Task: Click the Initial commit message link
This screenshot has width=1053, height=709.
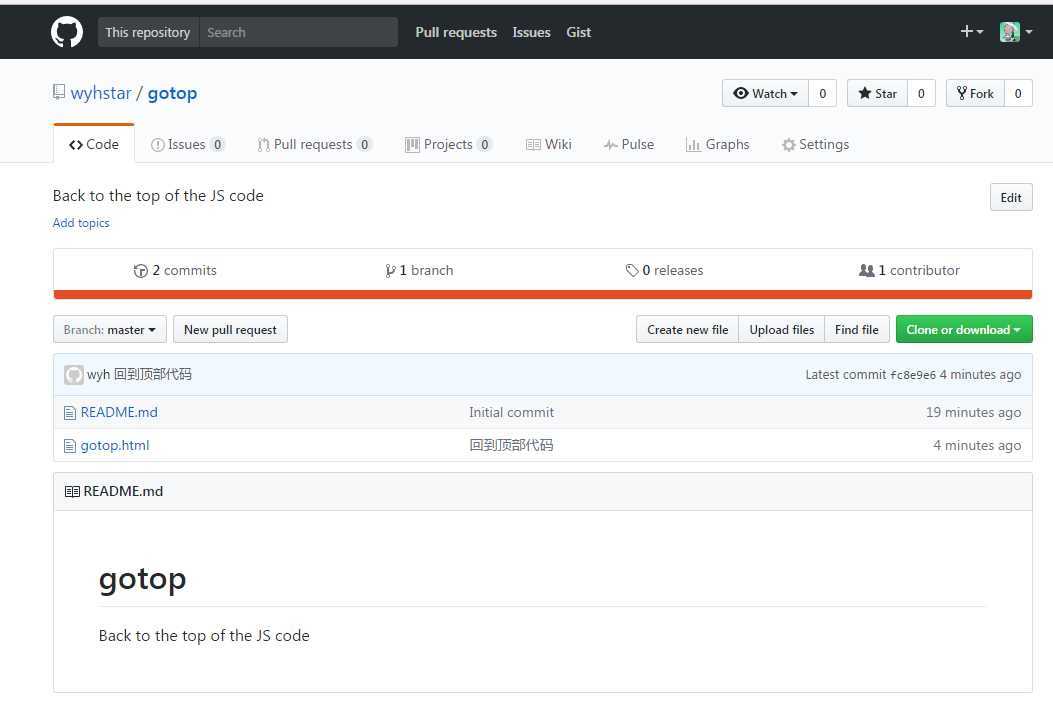Action: tap(511, 412)
